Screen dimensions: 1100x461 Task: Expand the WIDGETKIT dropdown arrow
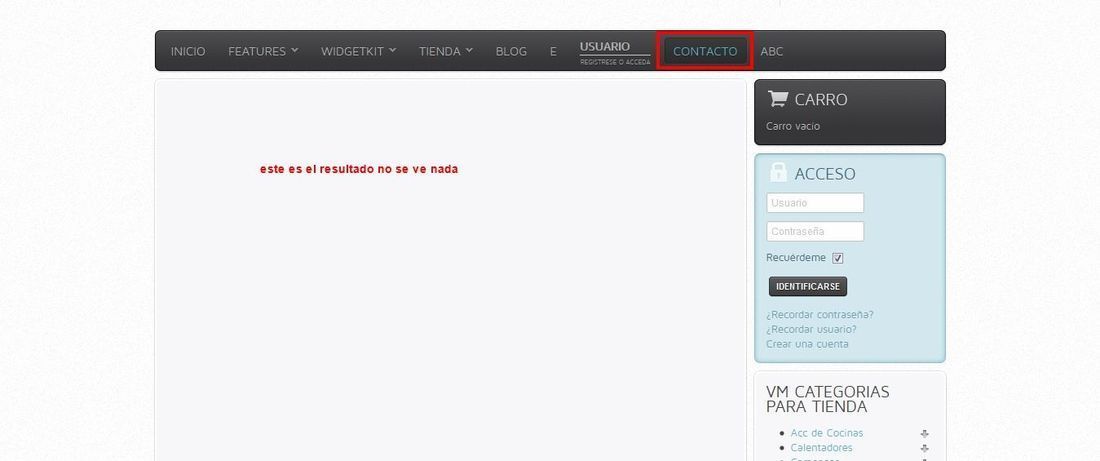coord(393,50)
